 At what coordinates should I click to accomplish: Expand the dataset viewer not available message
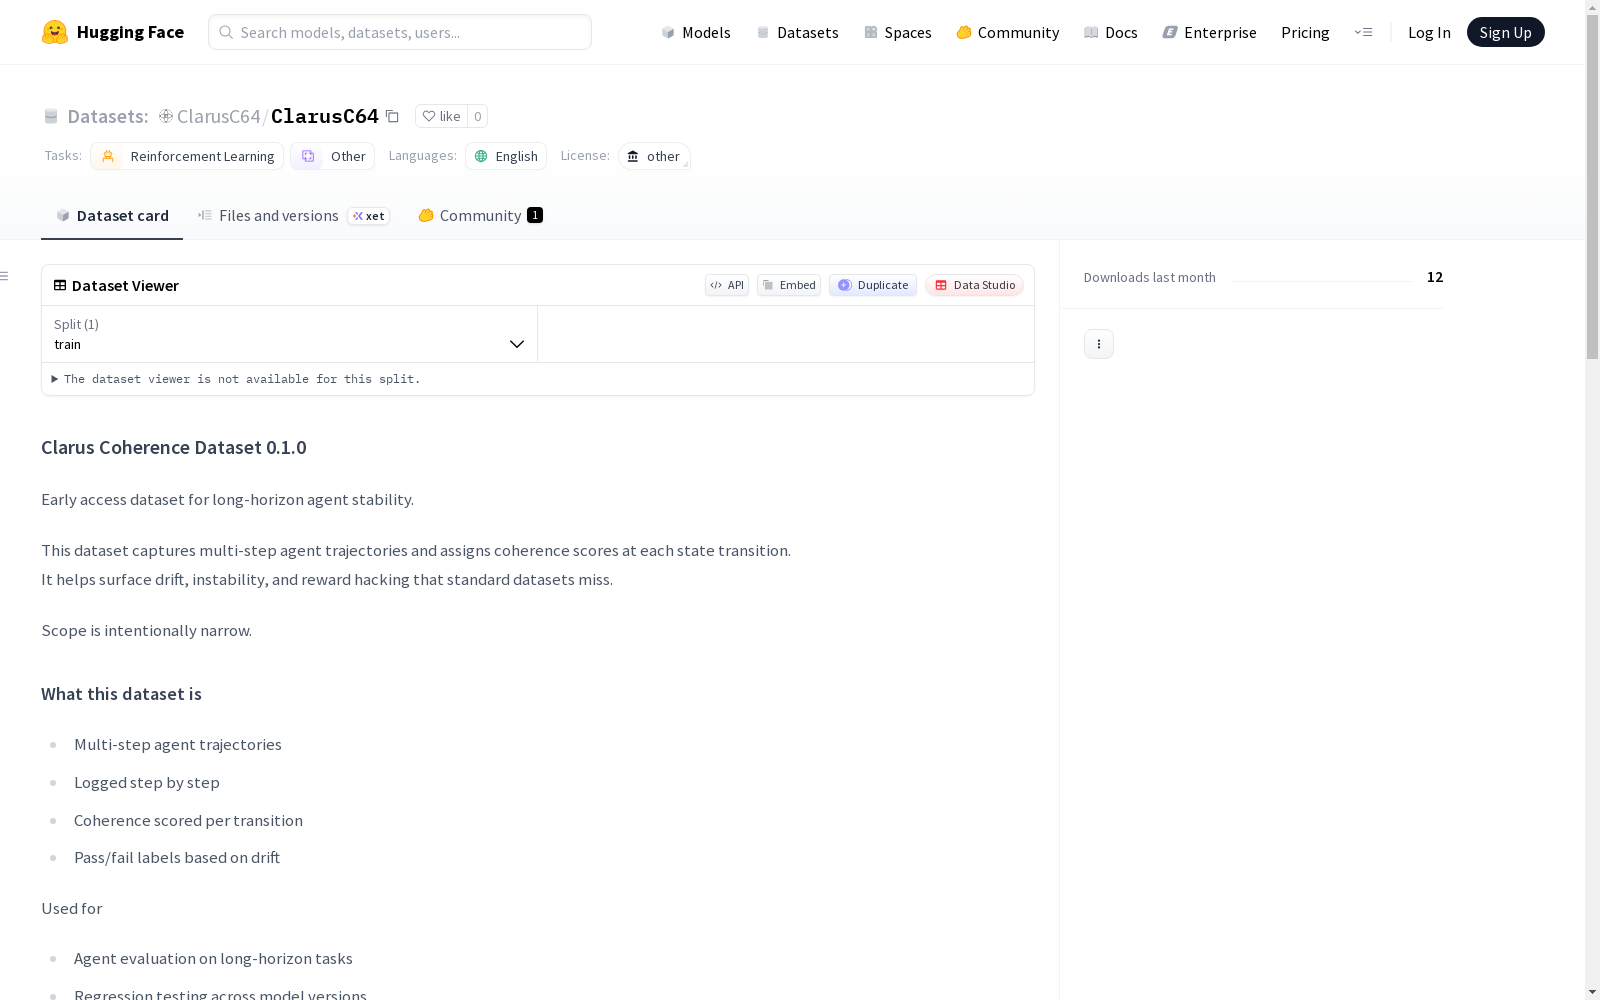236,379
